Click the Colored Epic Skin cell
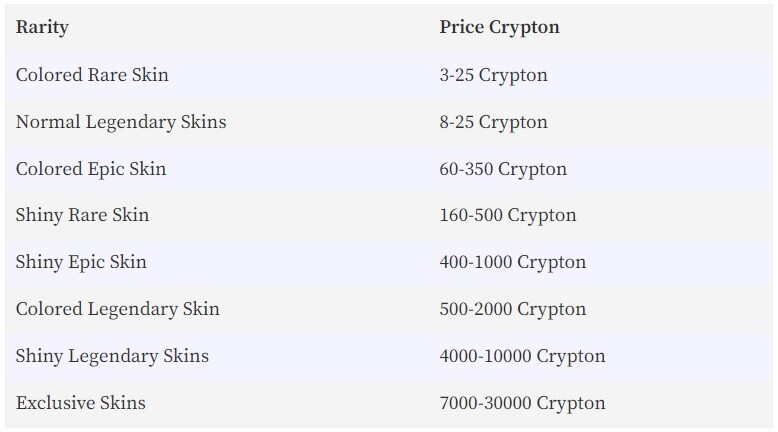This screenshot has width=778, height=432. (x=91, y=169)
